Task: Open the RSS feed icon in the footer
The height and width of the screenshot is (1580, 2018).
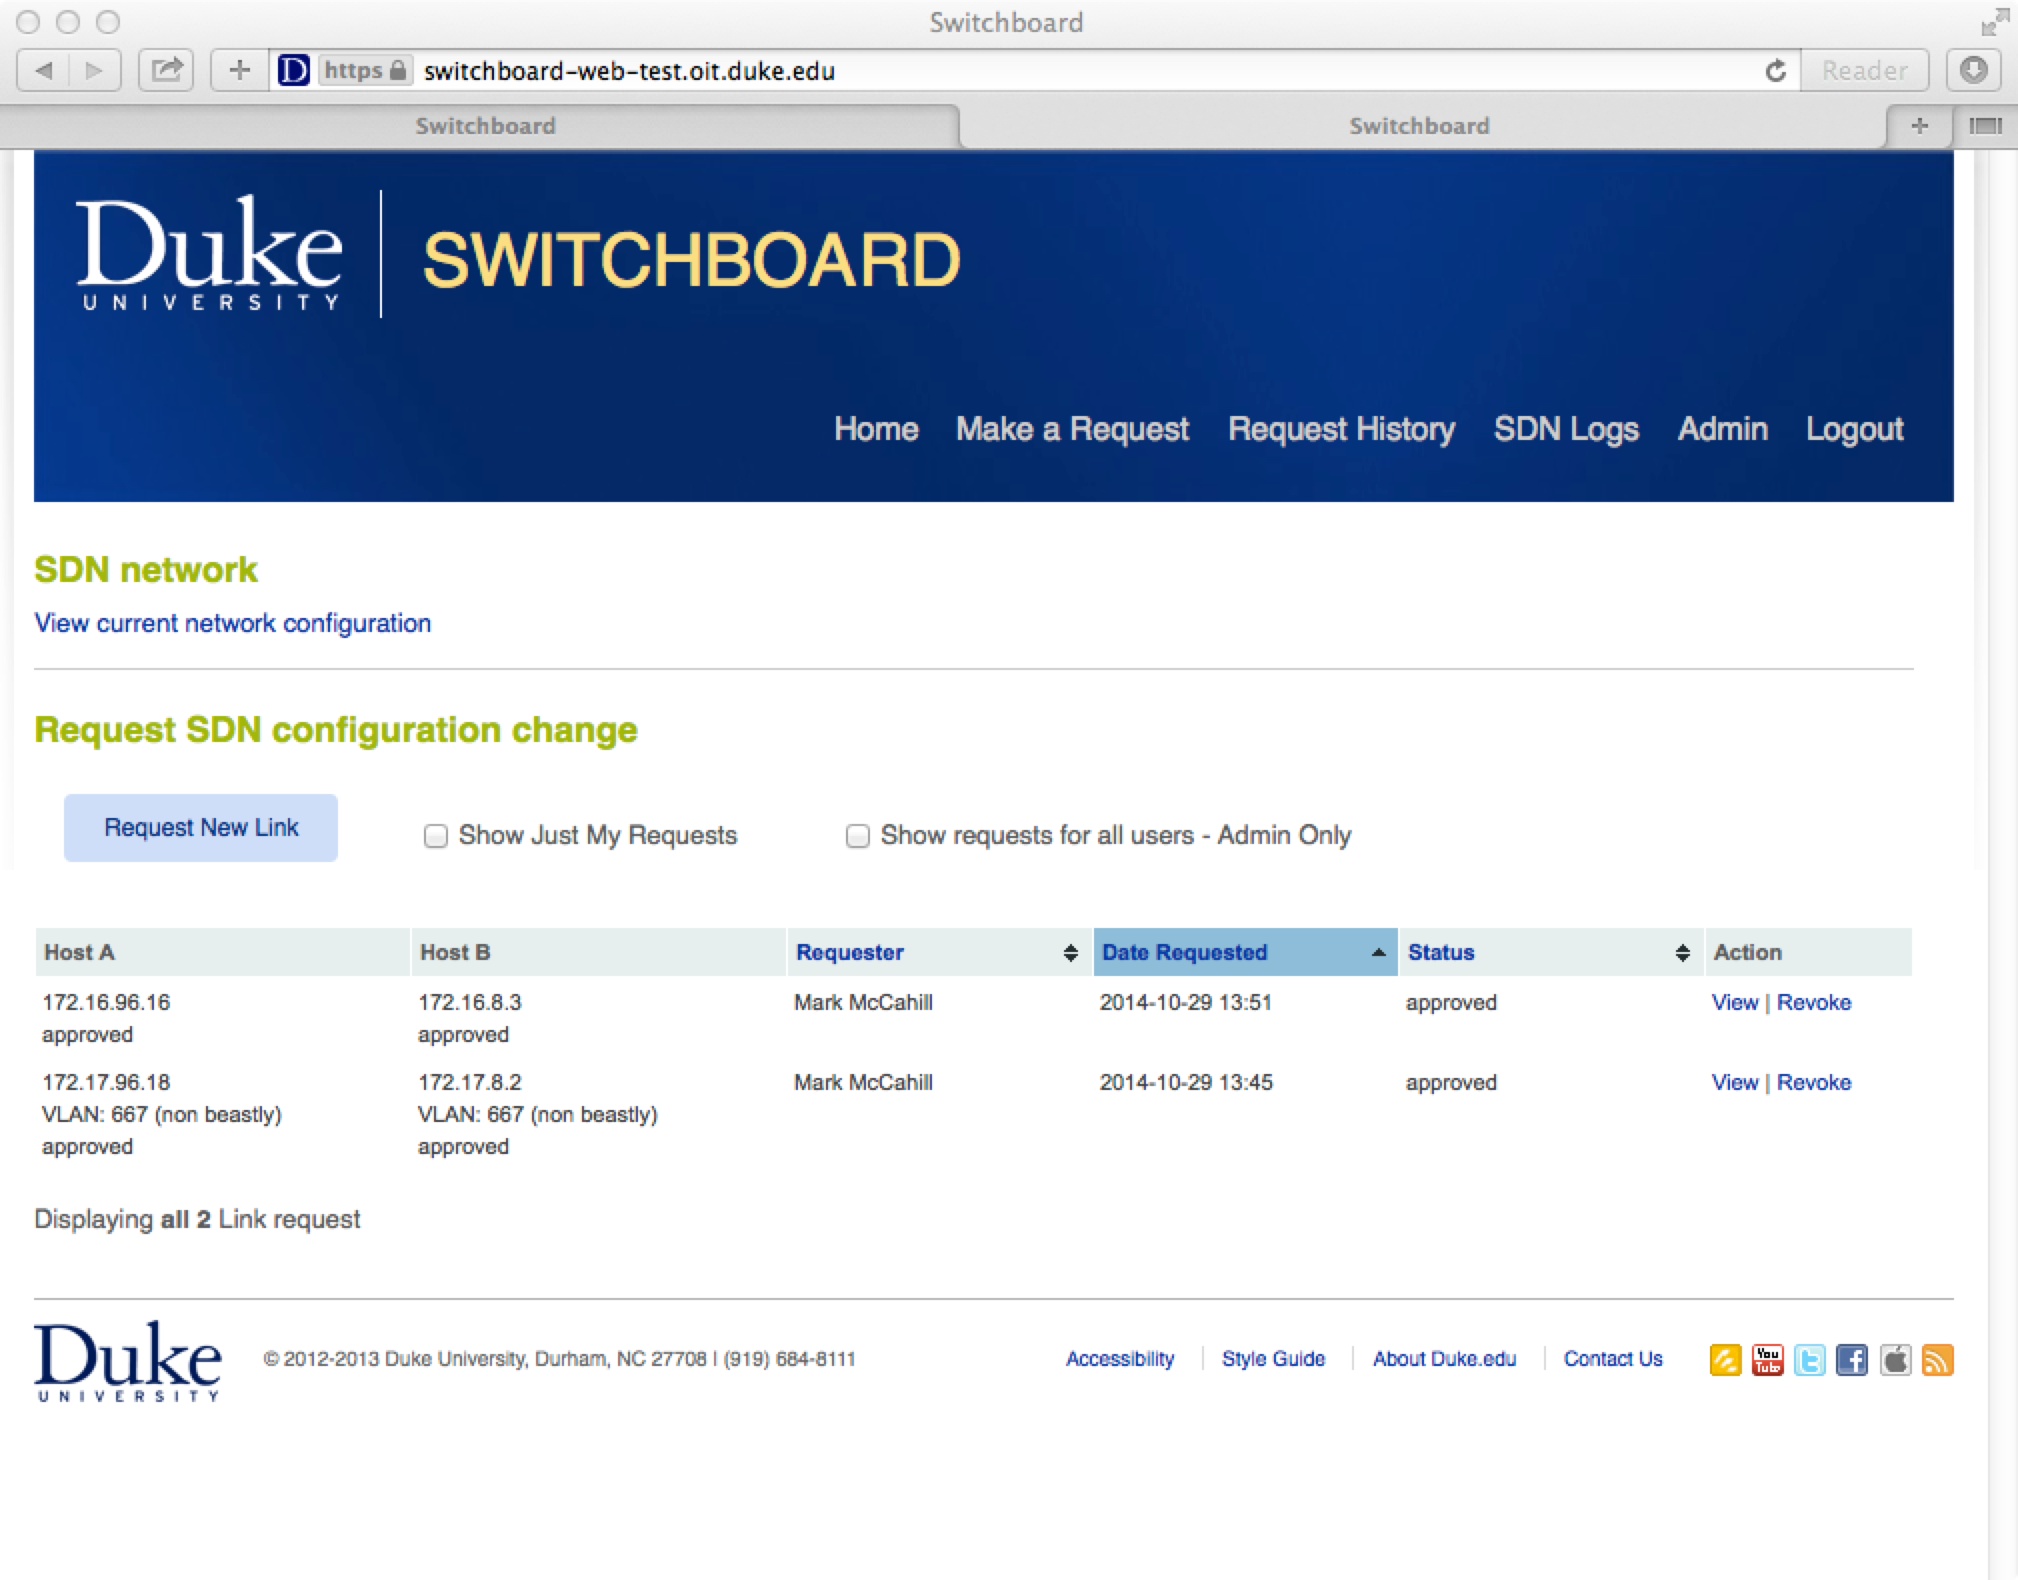Action: (x=1937, y=1360)
